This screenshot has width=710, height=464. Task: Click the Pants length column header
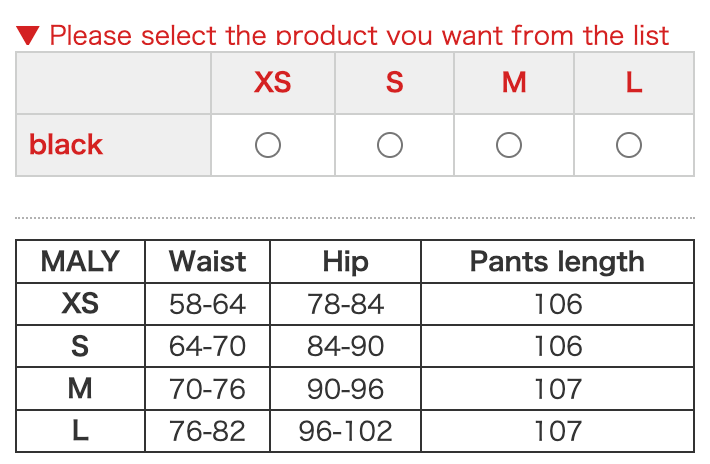click(x=557, y=262)
